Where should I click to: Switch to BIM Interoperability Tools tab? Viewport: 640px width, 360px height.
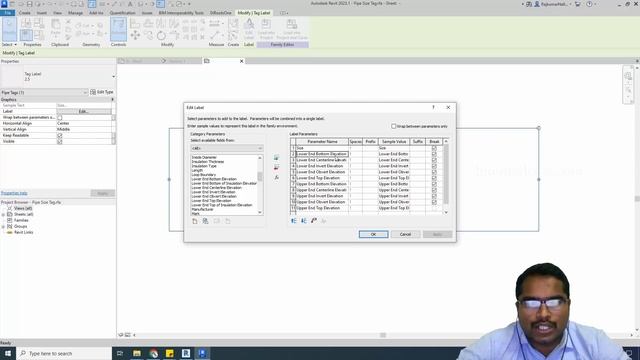[x=181, y=13]
